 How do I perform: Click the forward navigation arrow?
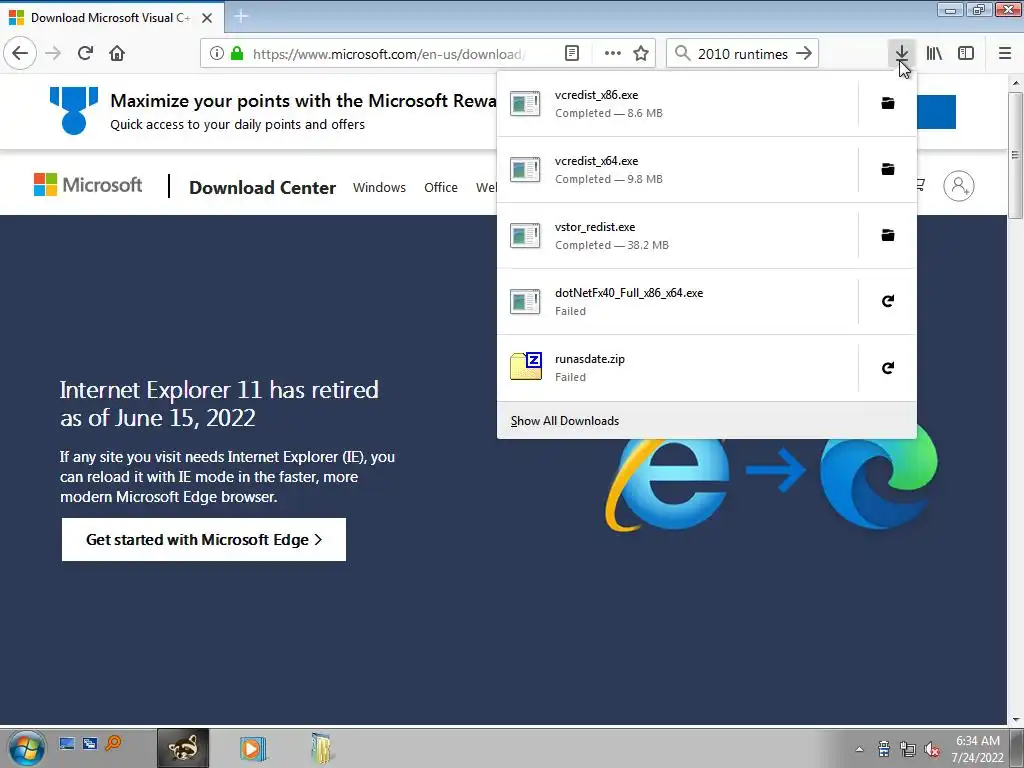coord(53,54)
